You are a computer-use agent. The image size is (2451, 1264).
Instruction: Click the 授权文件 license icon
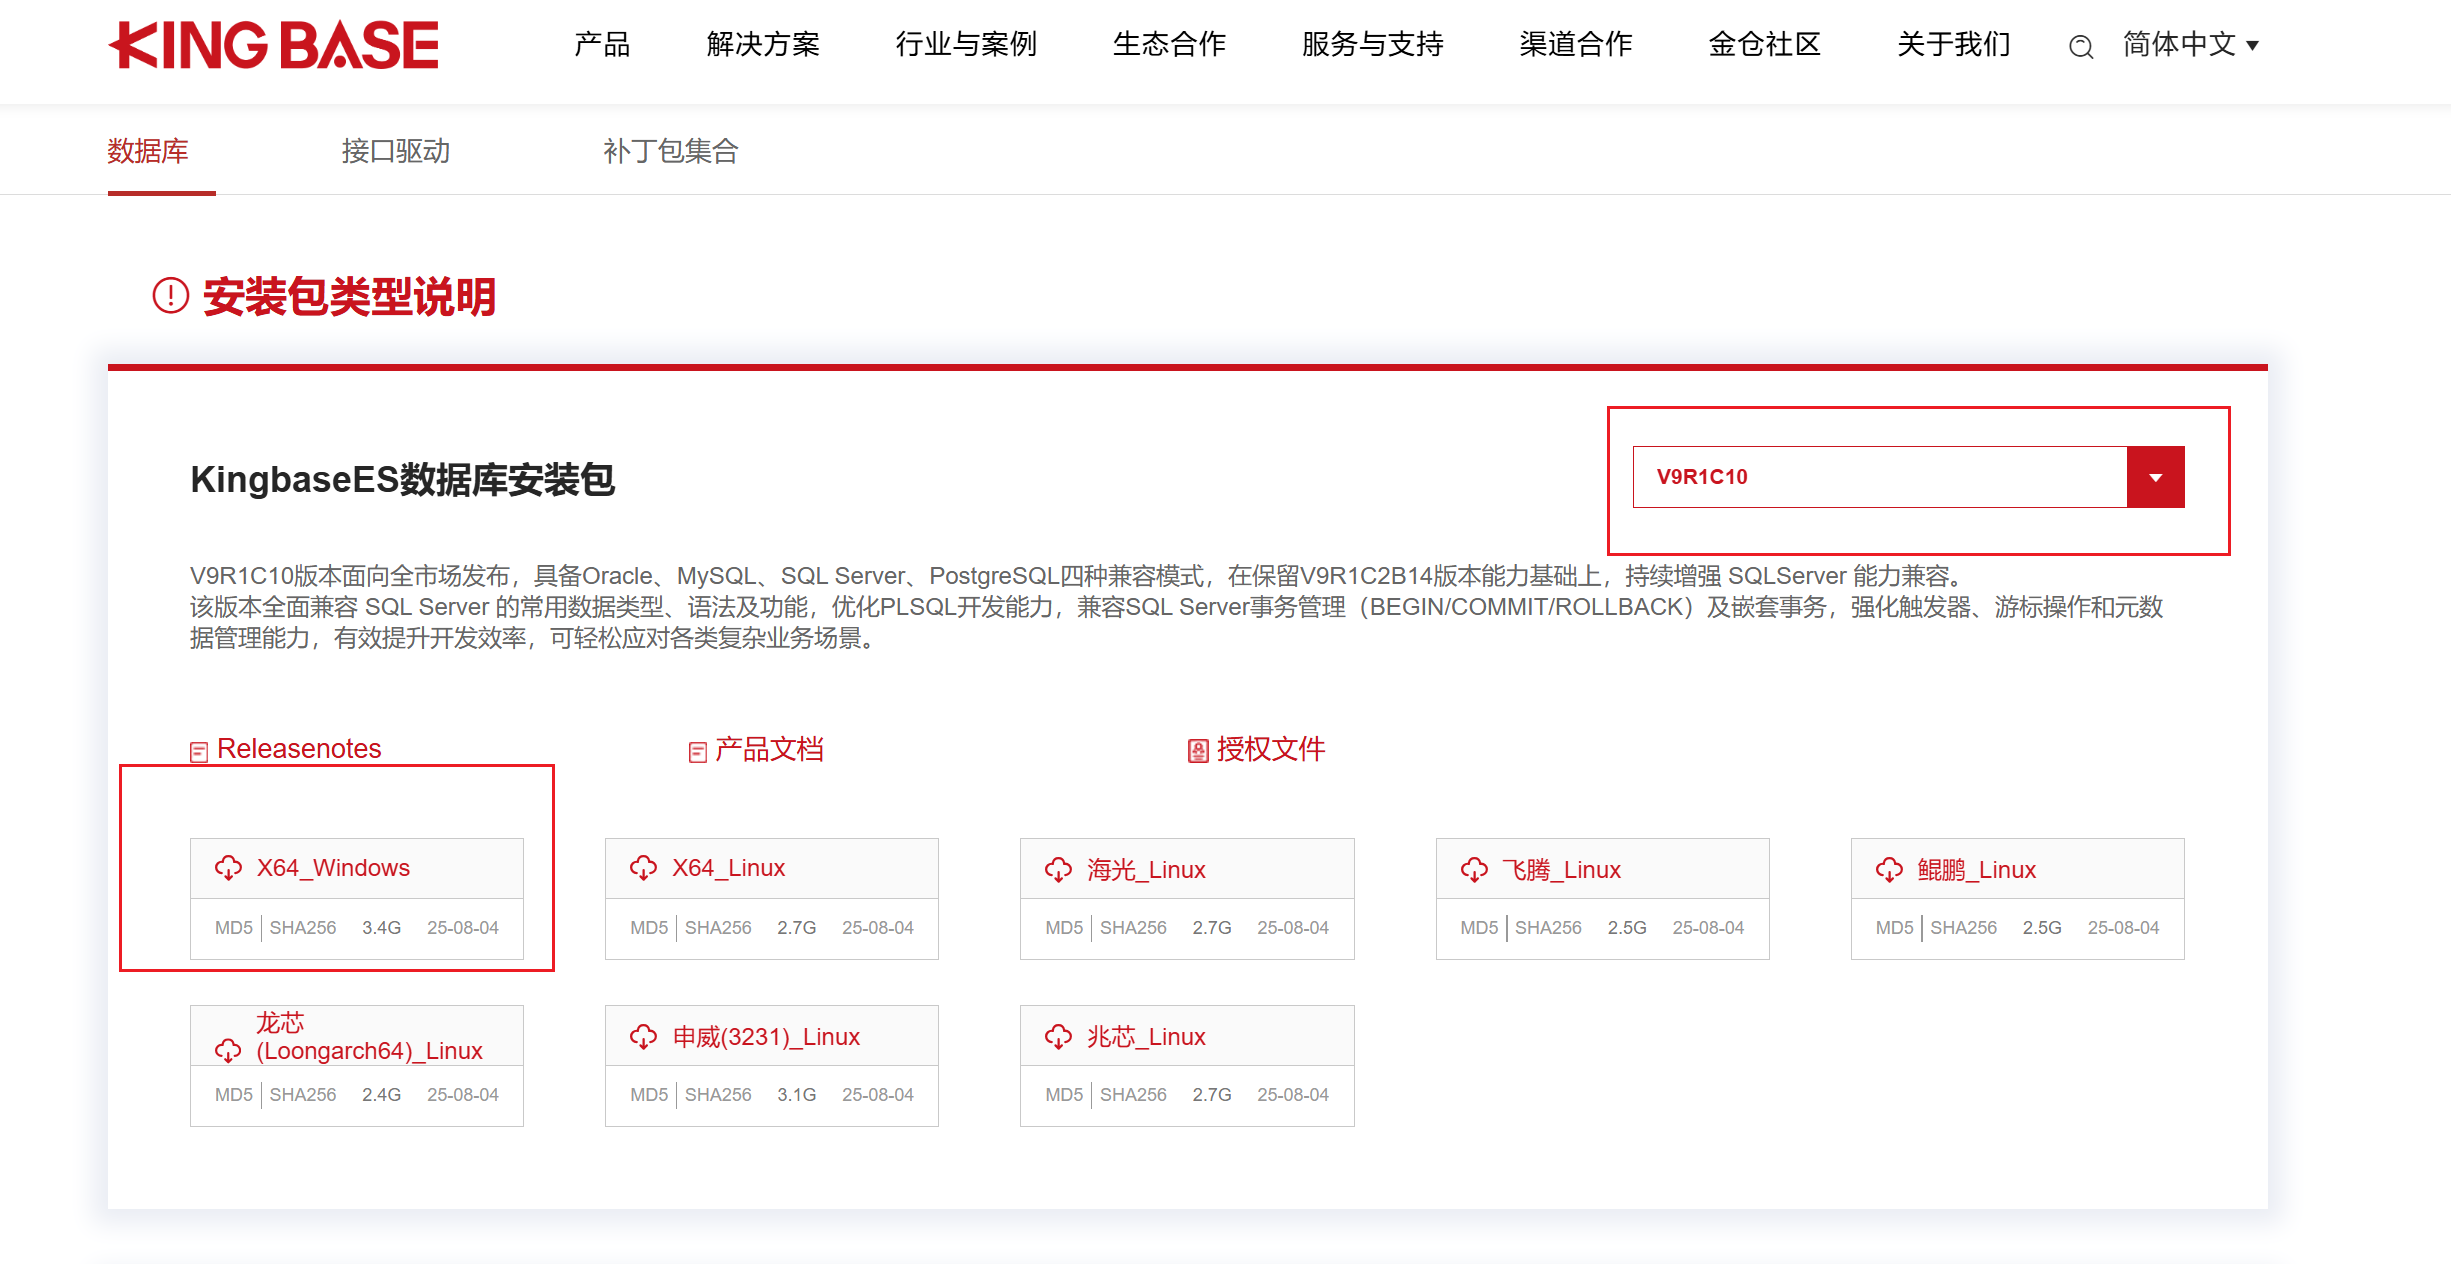click(x=1198, y=751)
